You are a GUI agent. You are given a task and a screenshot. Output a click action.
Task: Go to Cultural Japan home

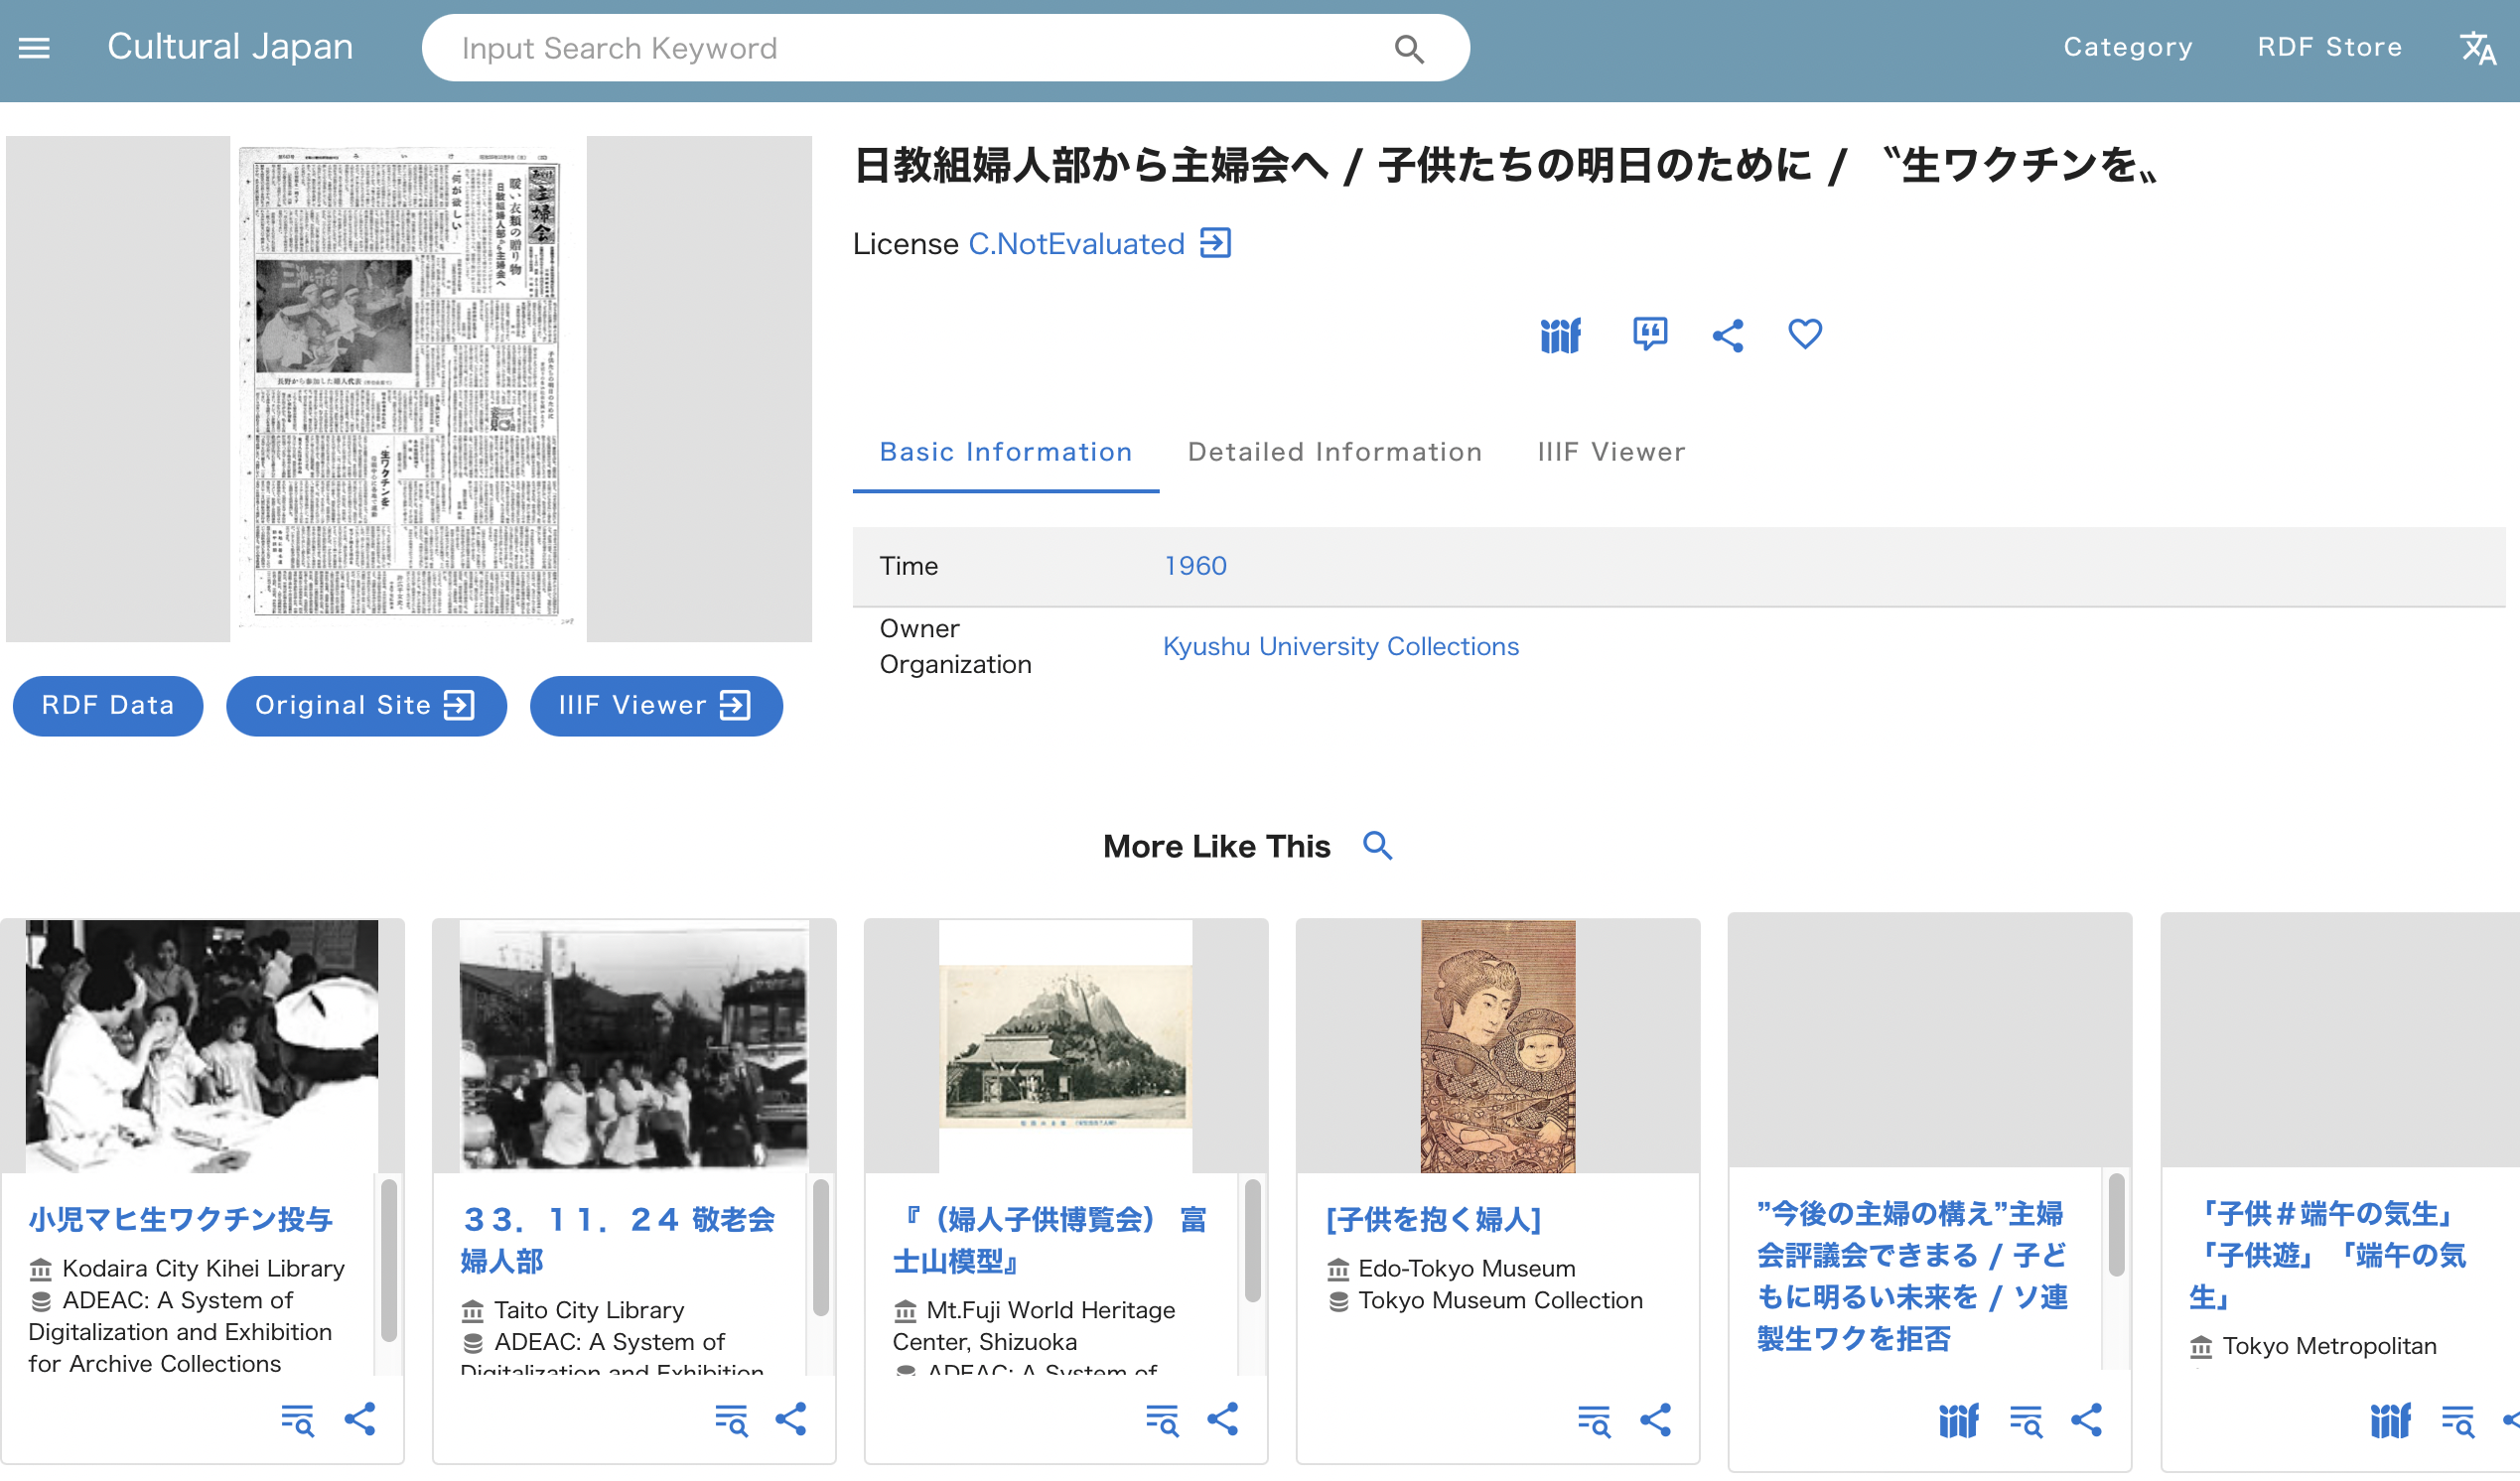tap(230, 47)
